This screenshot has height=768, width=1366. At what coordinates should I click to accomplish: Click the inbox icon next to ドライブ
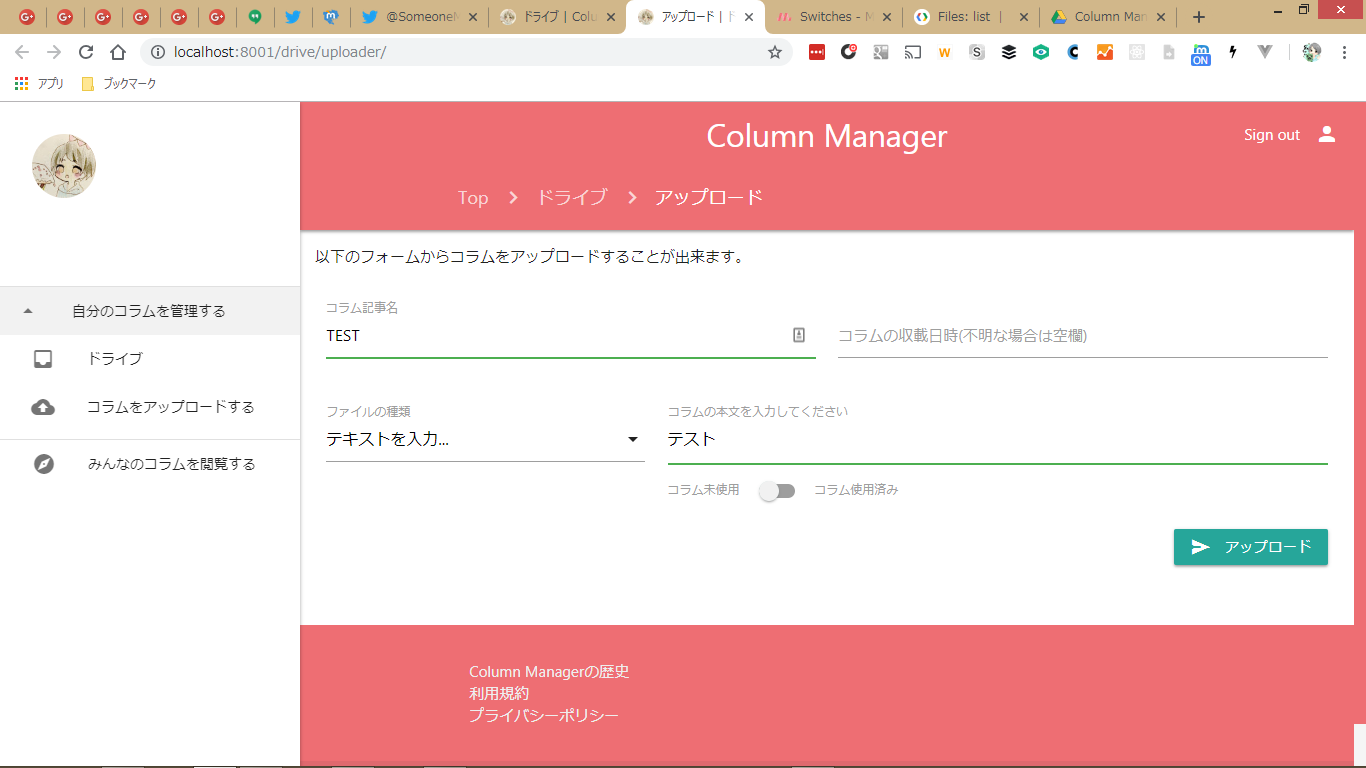pos(43,359)
